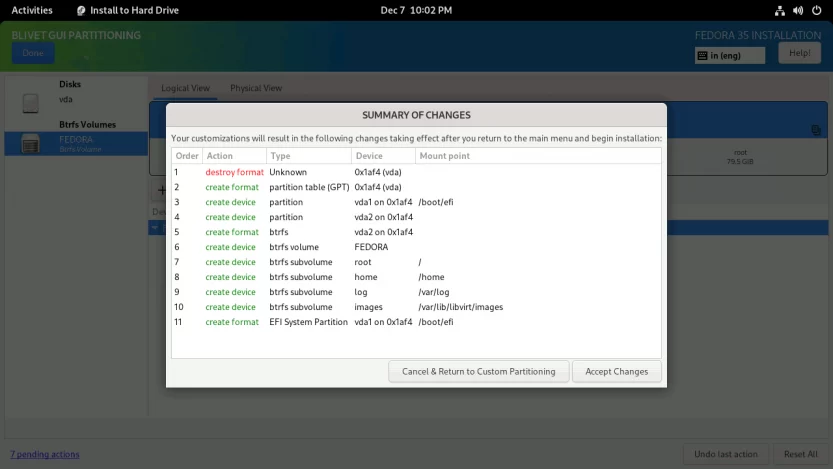The height and width of the screenshot is (469, 833).
Task: Switch to the Logical View tab
Action: click(185, 88)
